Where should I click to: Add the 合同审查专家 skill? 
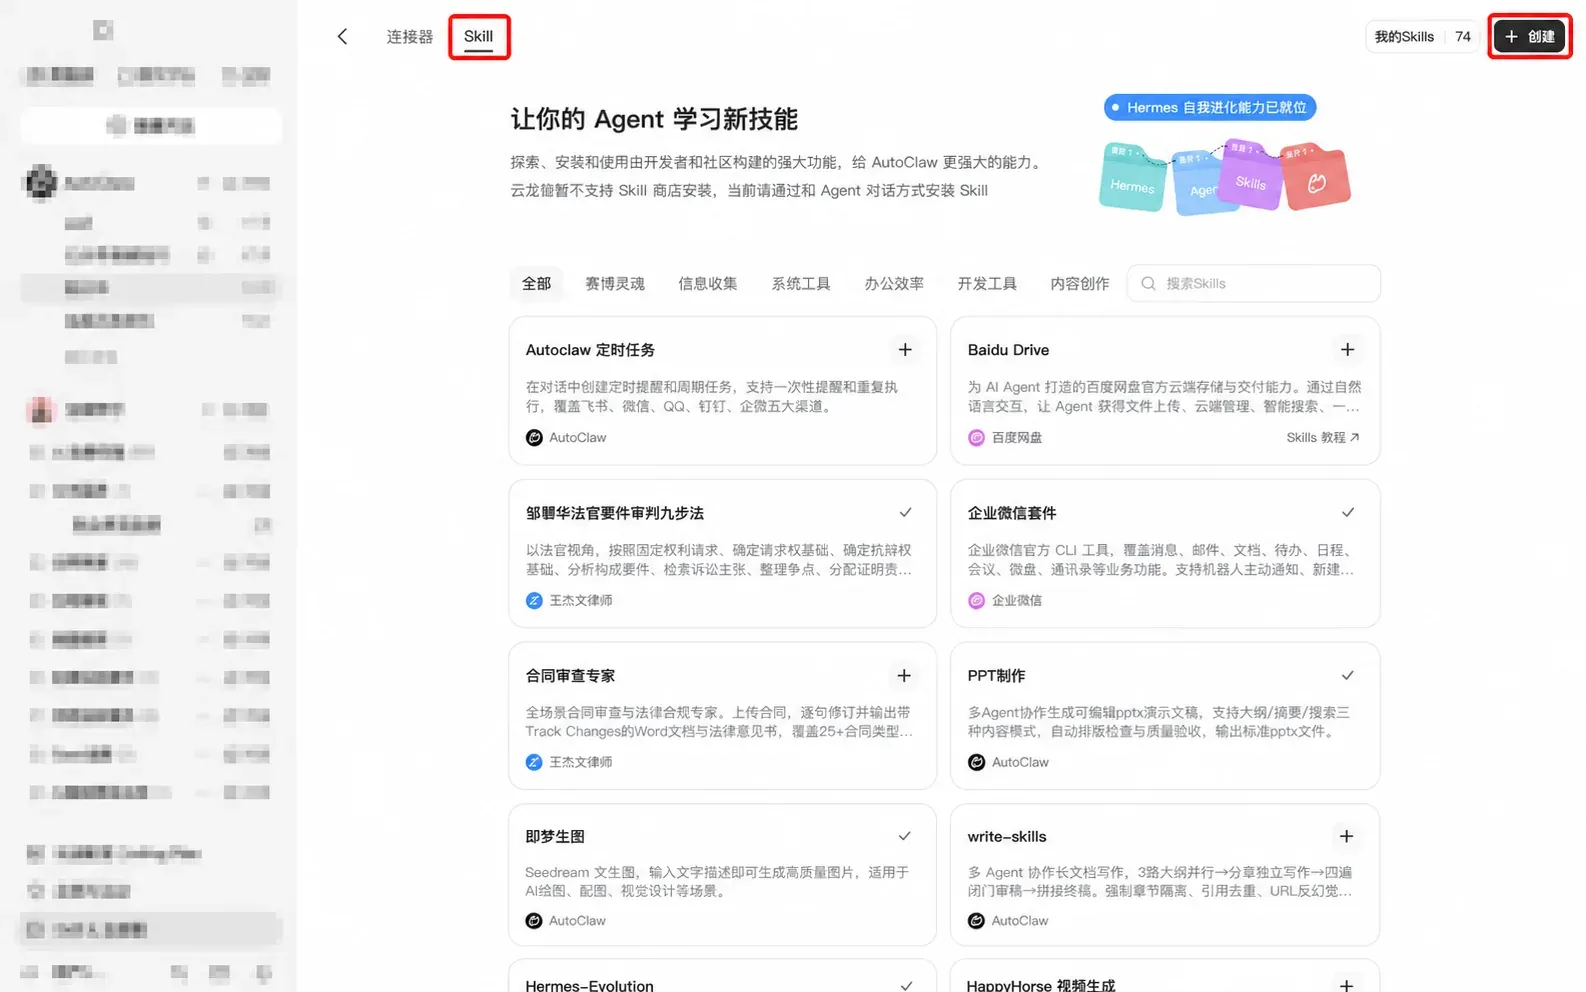[x=904, y=676]
